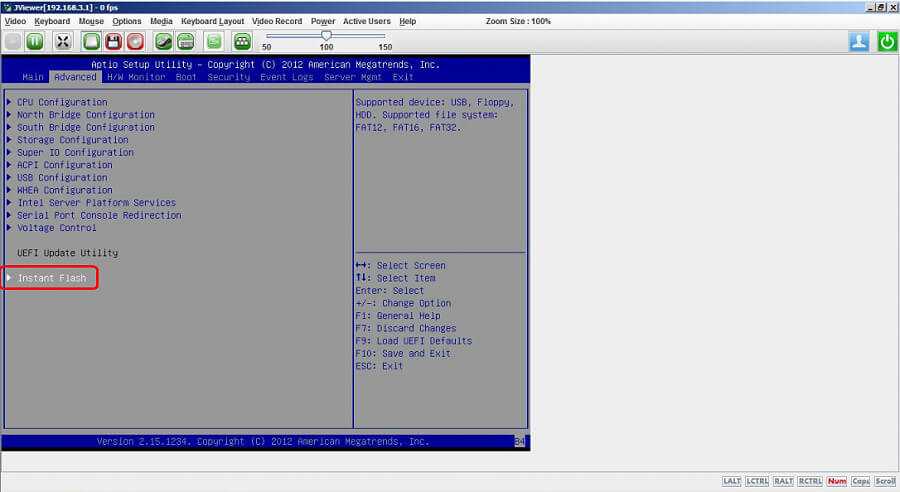Image resolution: width=900 pixels, height=492 pixels.
Task: Toggle the LALT key indicator
Action: pos(732,481)
